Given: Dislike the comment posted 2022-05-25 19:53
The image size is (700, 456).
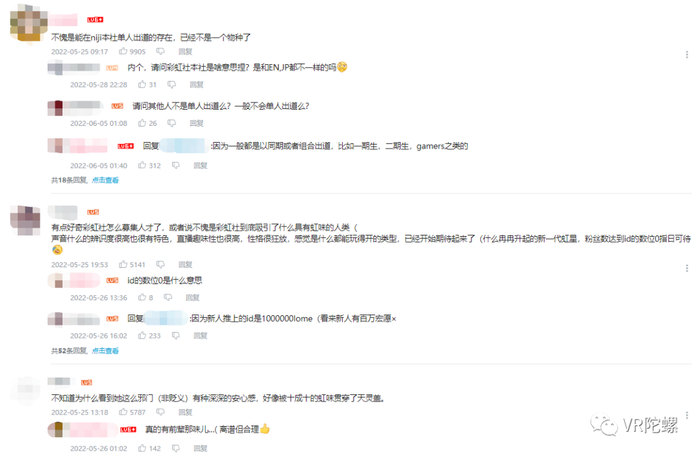Looking at the screenshot, I should pos(160,264).
